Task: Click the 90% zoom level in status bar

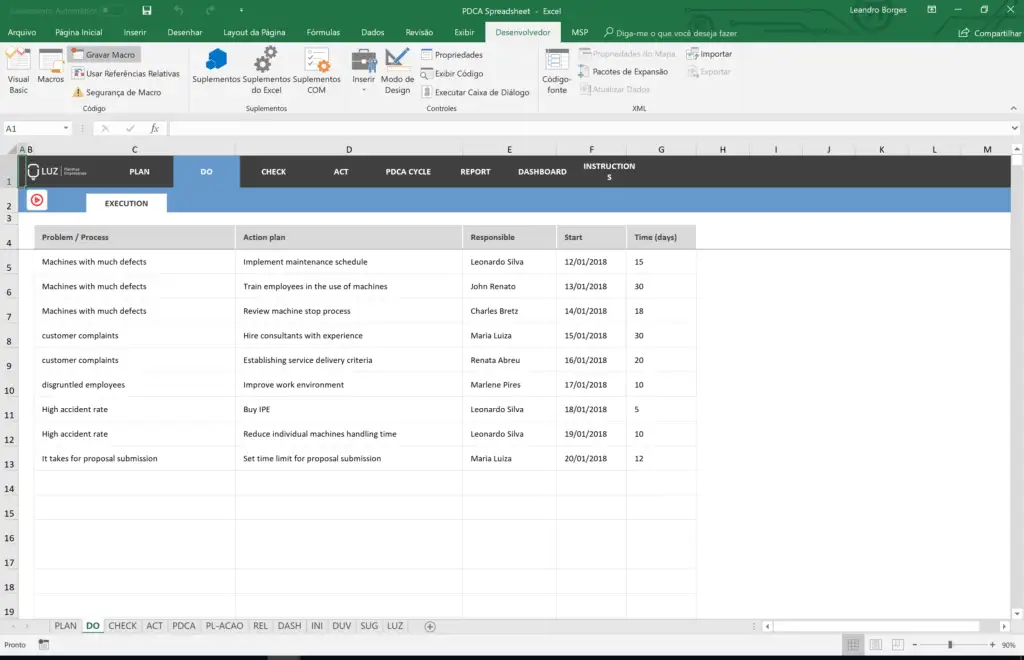Action: 1008,645
